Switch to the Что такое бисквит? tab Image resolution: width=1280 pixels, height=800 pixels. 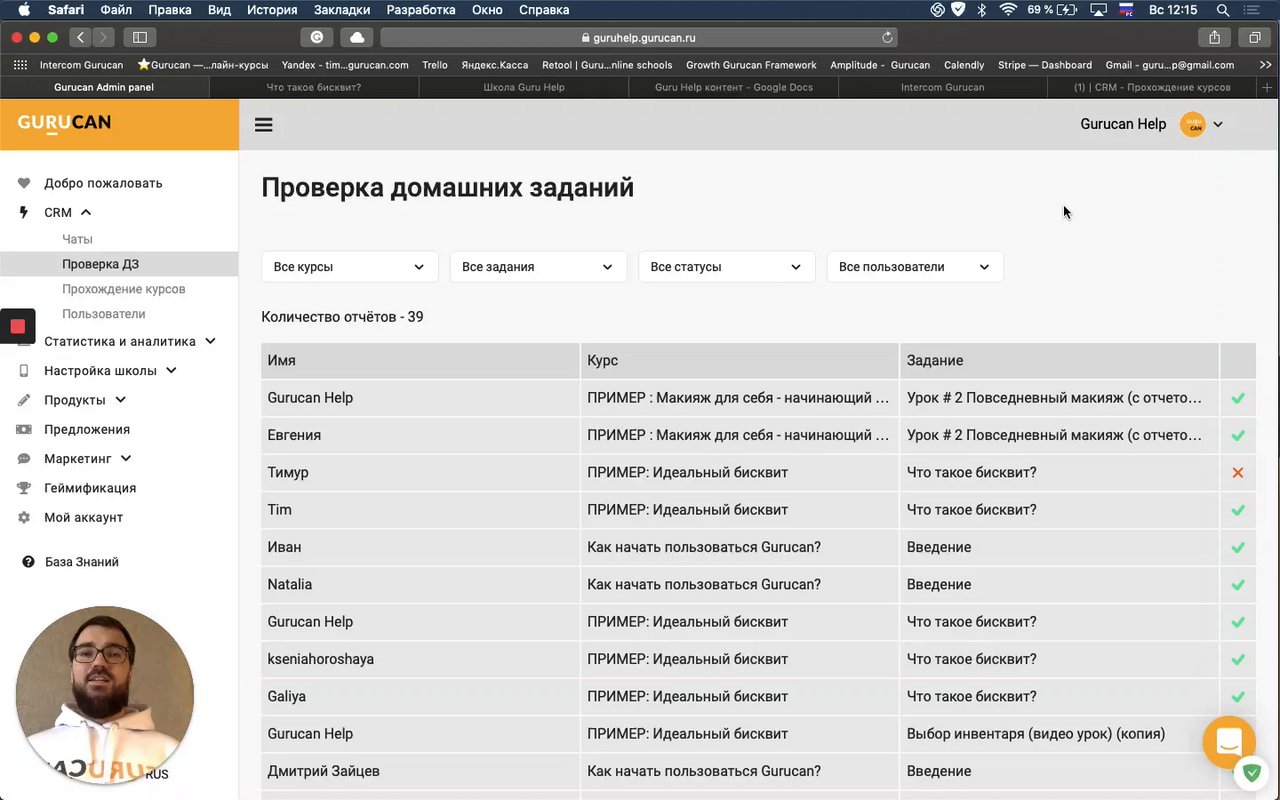314,87
